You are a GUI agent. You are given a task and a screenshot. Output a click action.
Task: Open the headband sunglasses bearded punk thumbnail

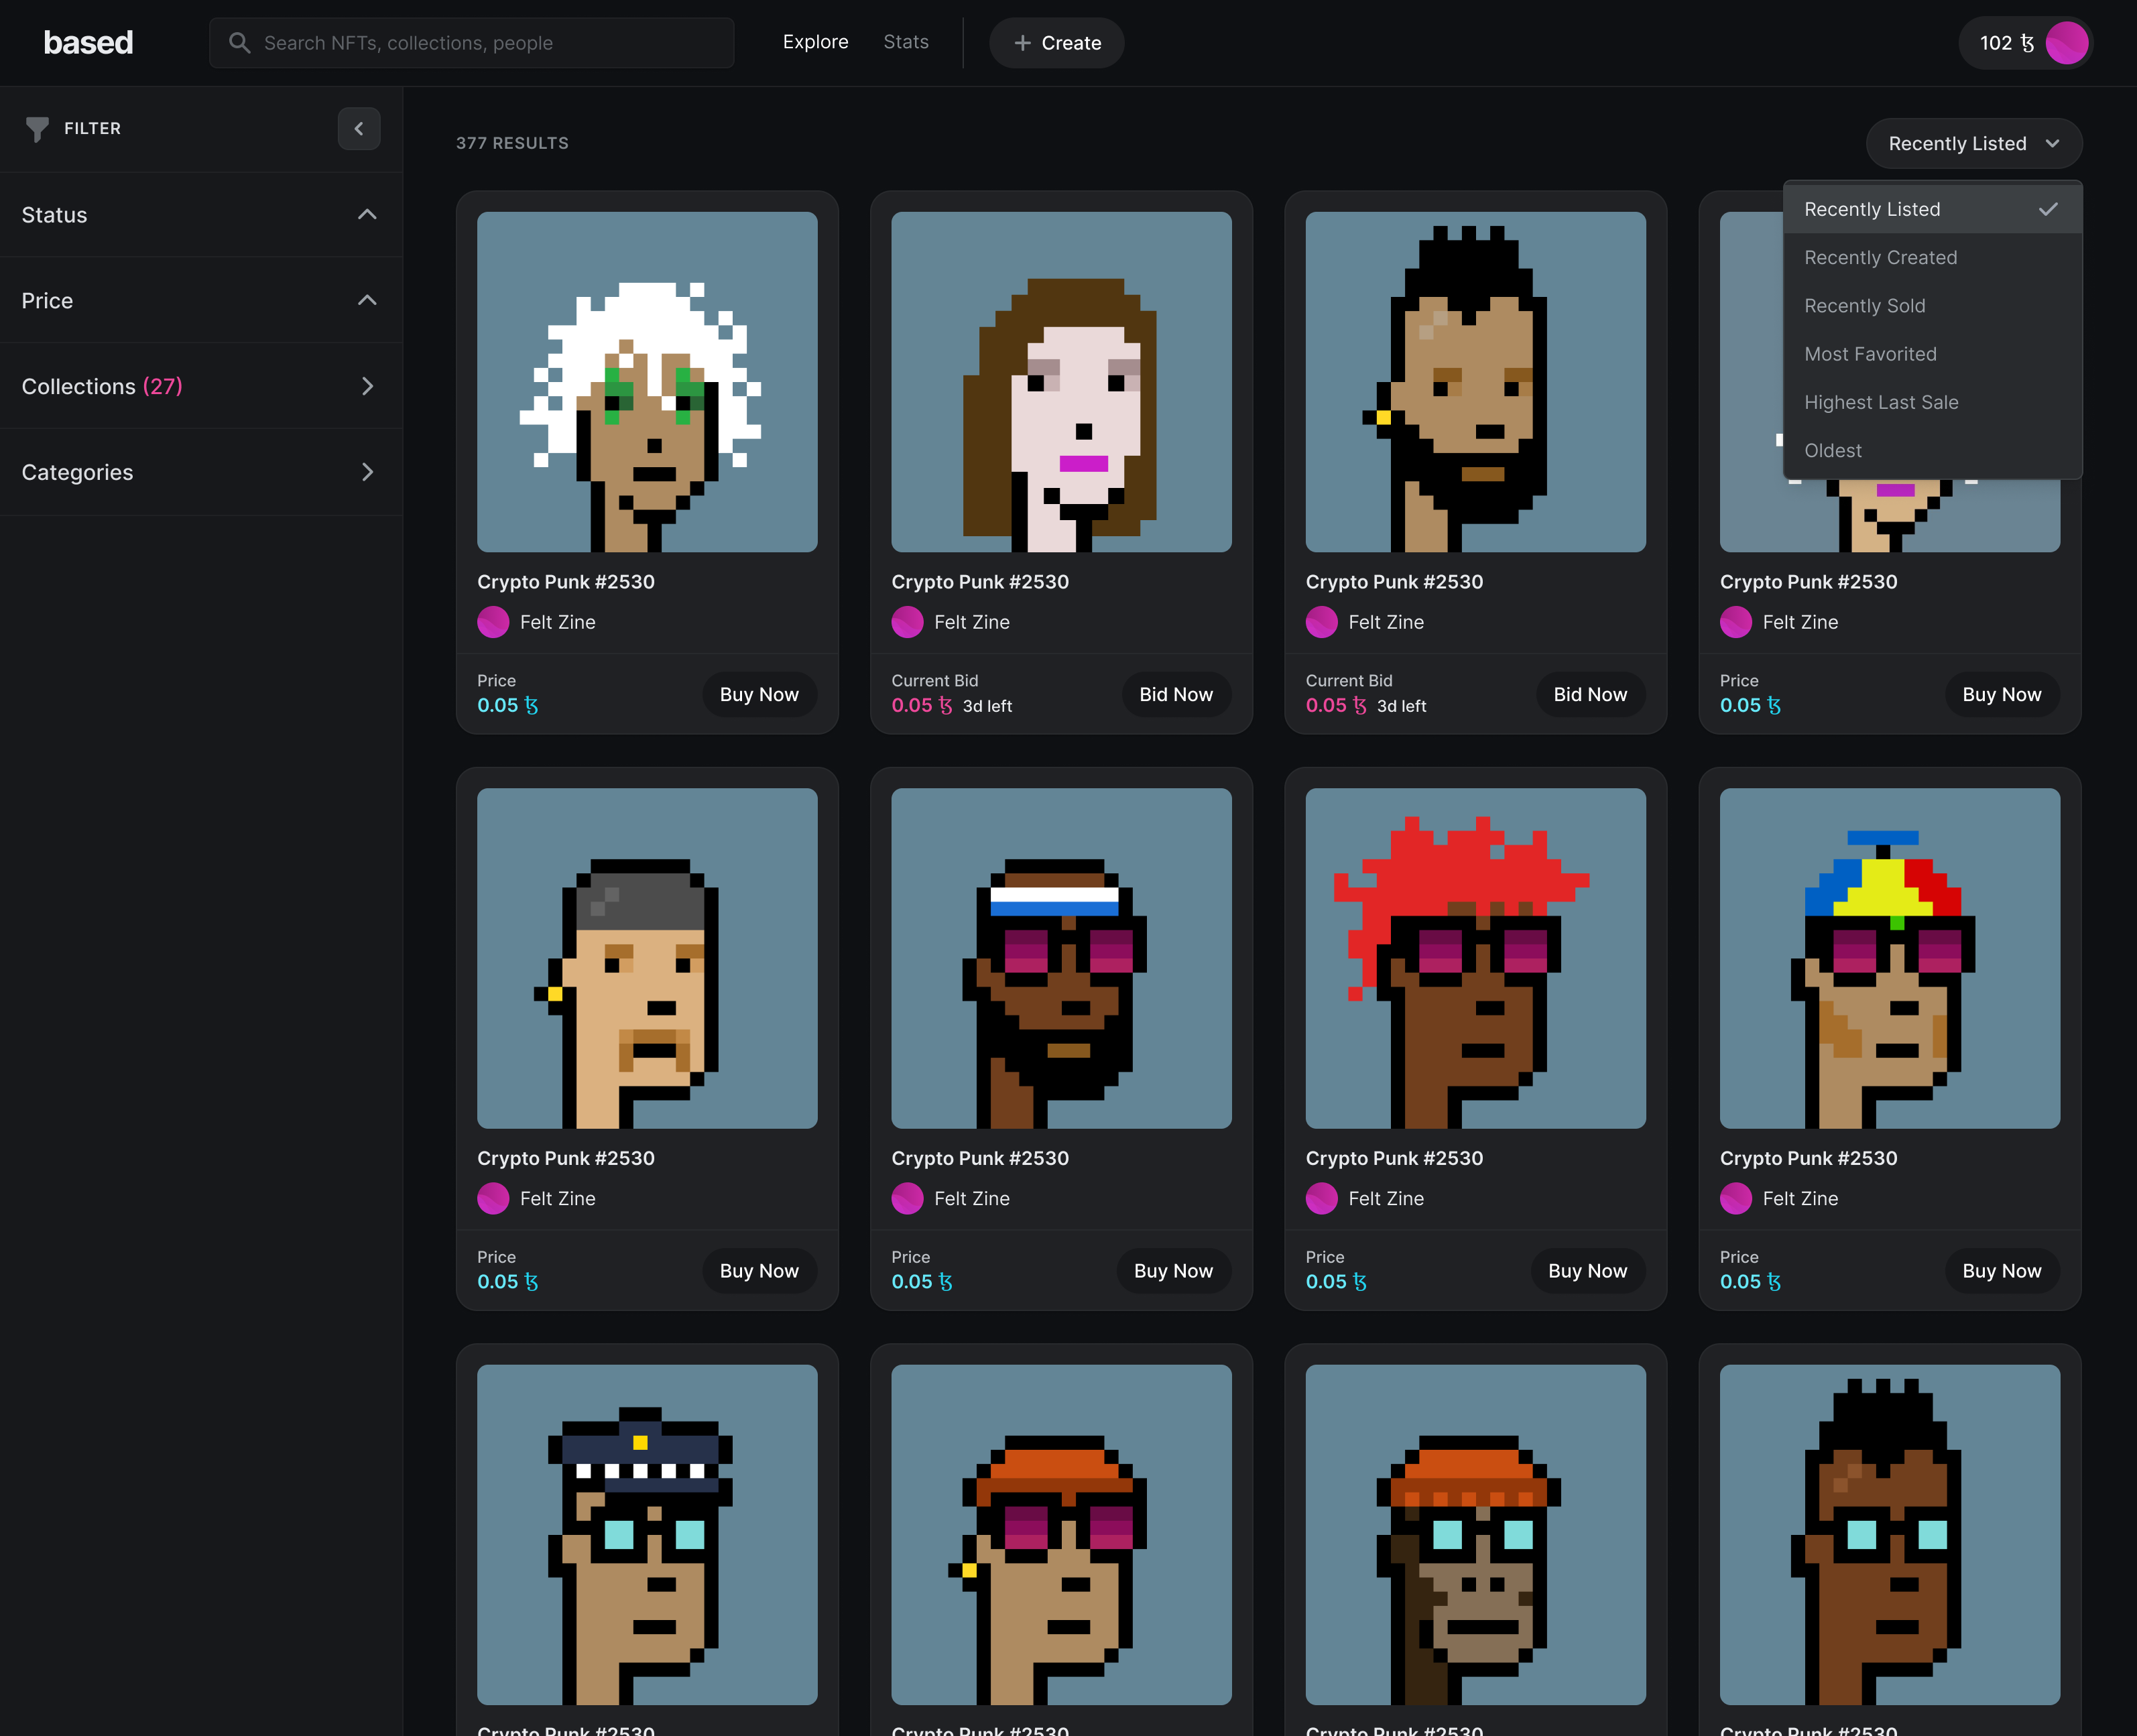(x=1061, y=958)
